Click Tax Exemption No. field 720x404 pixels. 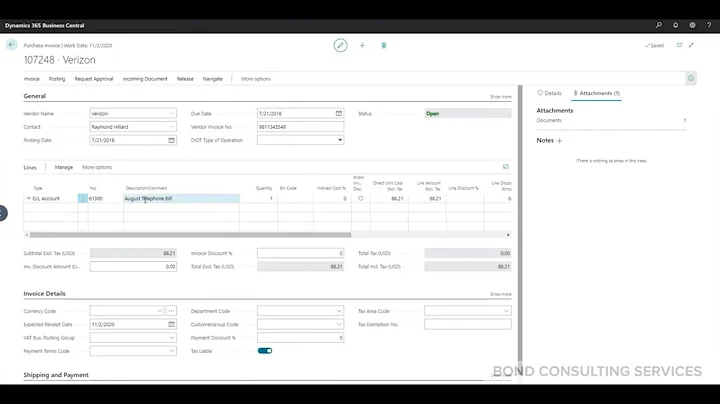click(x=467, y=324)
